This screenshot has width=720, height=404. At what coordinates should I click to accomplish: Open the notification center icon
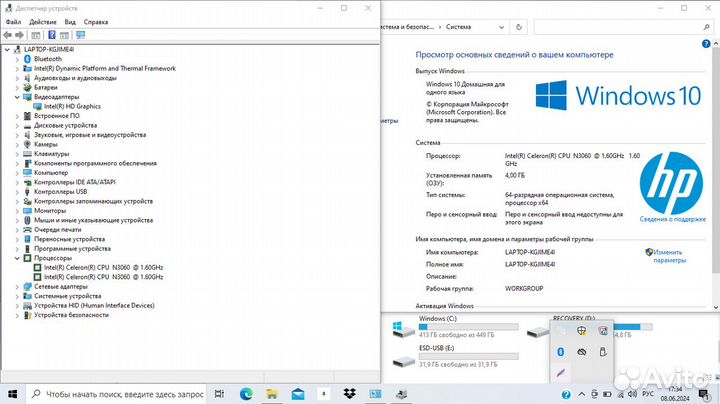[x=704, y=394]
